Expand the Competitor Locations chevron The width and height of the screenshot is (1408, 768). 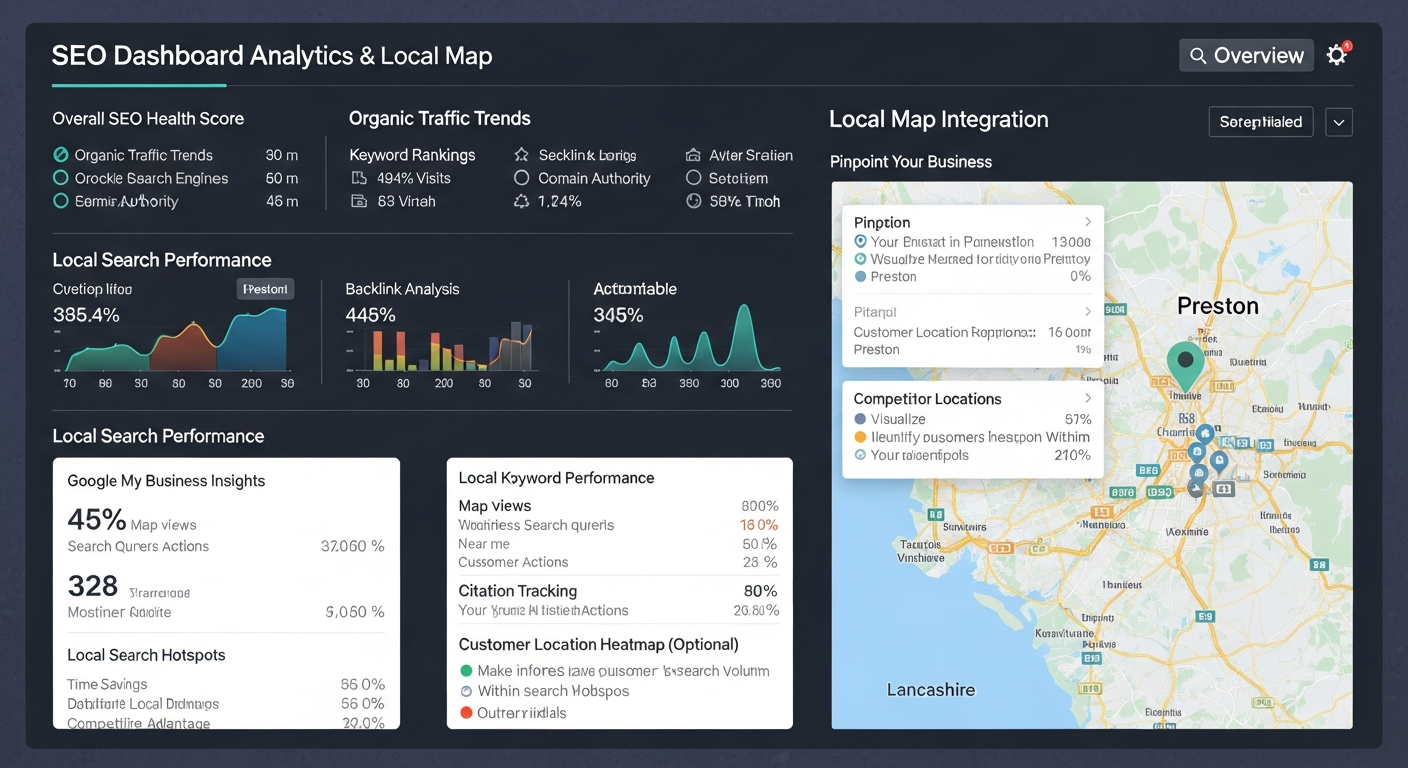1088,398
